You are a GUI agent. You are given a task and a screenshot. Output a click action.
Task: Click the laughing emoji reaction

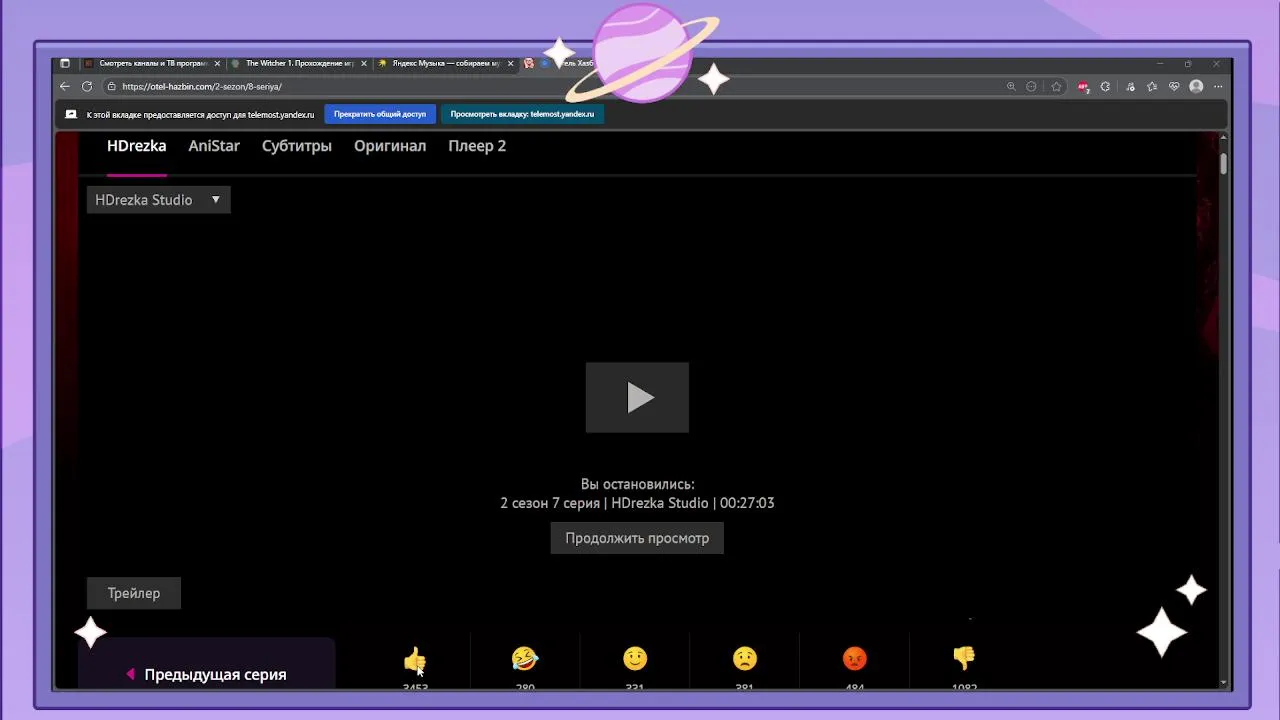(525, 658)
